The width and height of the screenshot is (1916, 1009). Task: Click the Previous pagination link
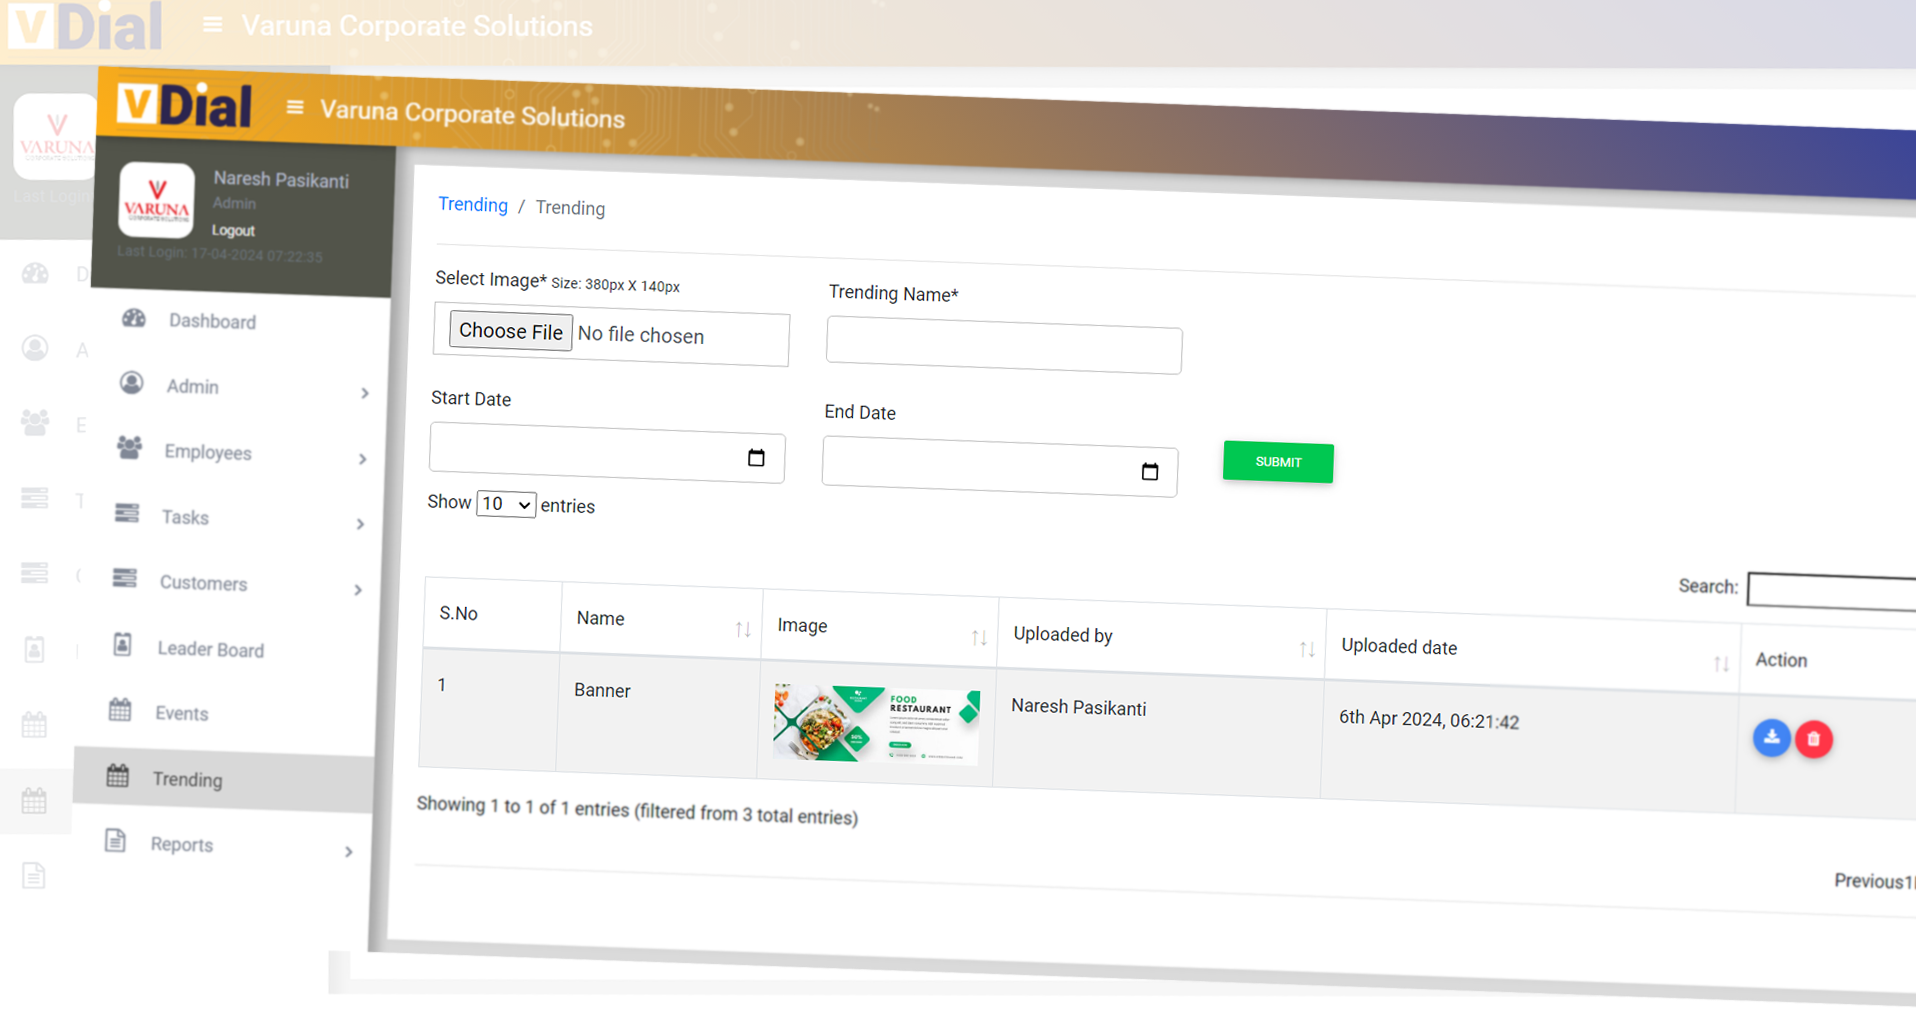[1868, 880]
